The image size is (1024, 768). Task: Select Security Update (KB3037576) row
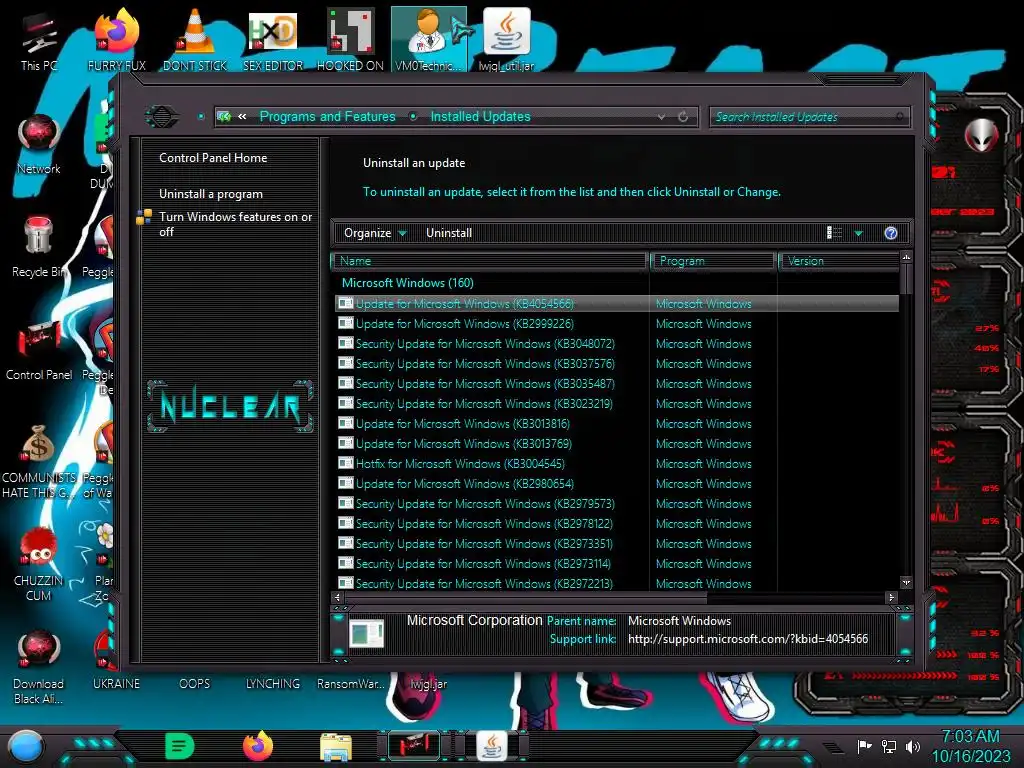pos(617,364)
